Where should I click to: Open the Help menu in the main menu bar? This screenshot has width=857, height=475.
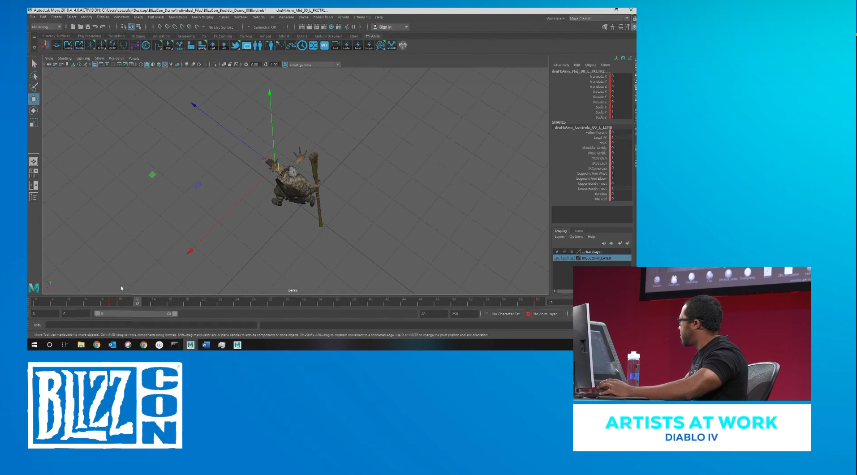[379, 17]
